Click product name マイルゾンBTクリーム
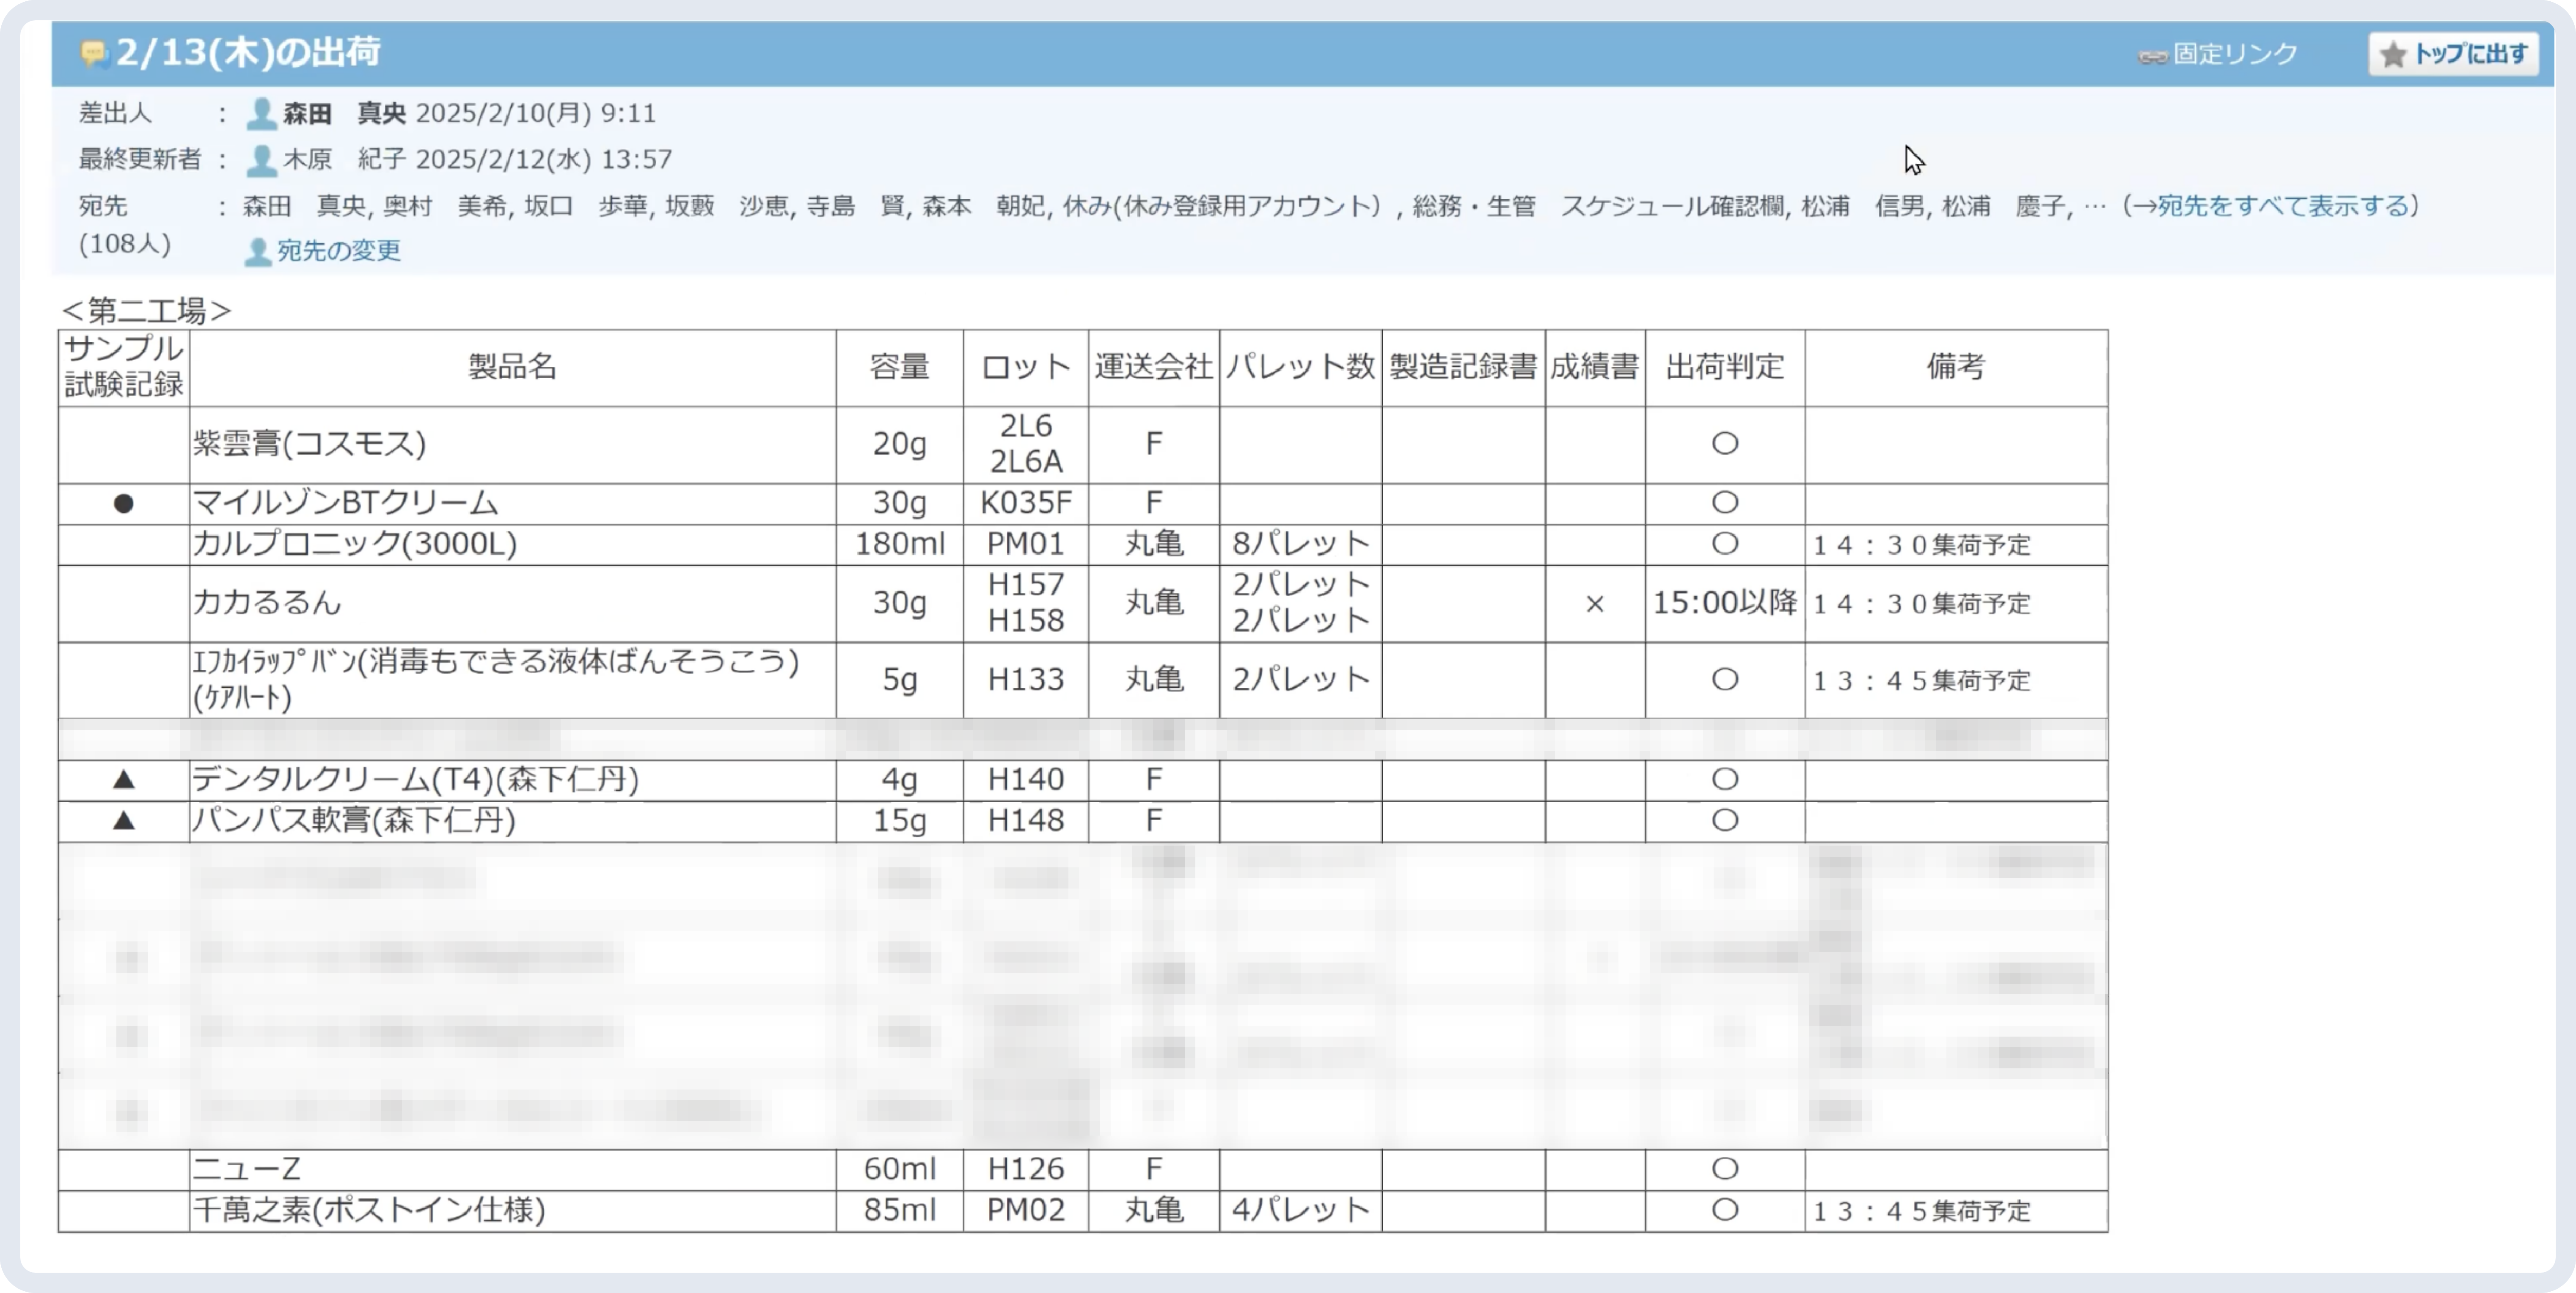 345,503
